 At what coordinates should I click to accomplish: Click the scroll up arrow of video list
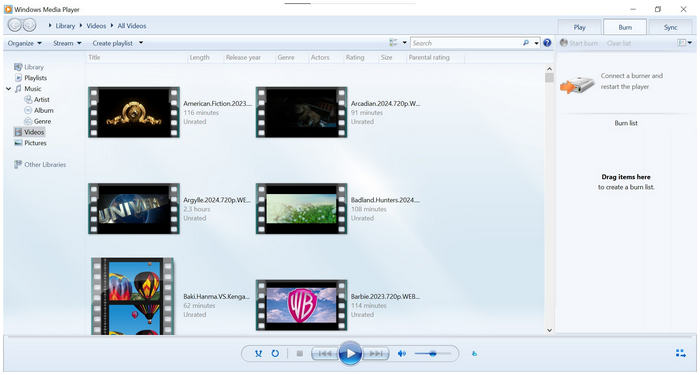(550, 69)
